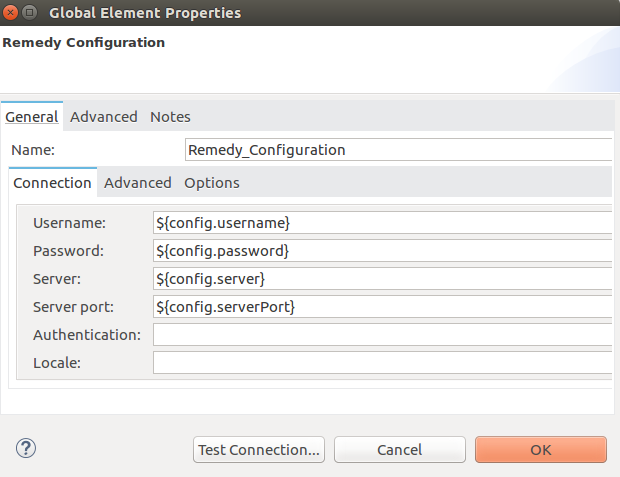Show the Options sub-tab
The width and height of the screenshot is (620, 477).
pos(211,183)
